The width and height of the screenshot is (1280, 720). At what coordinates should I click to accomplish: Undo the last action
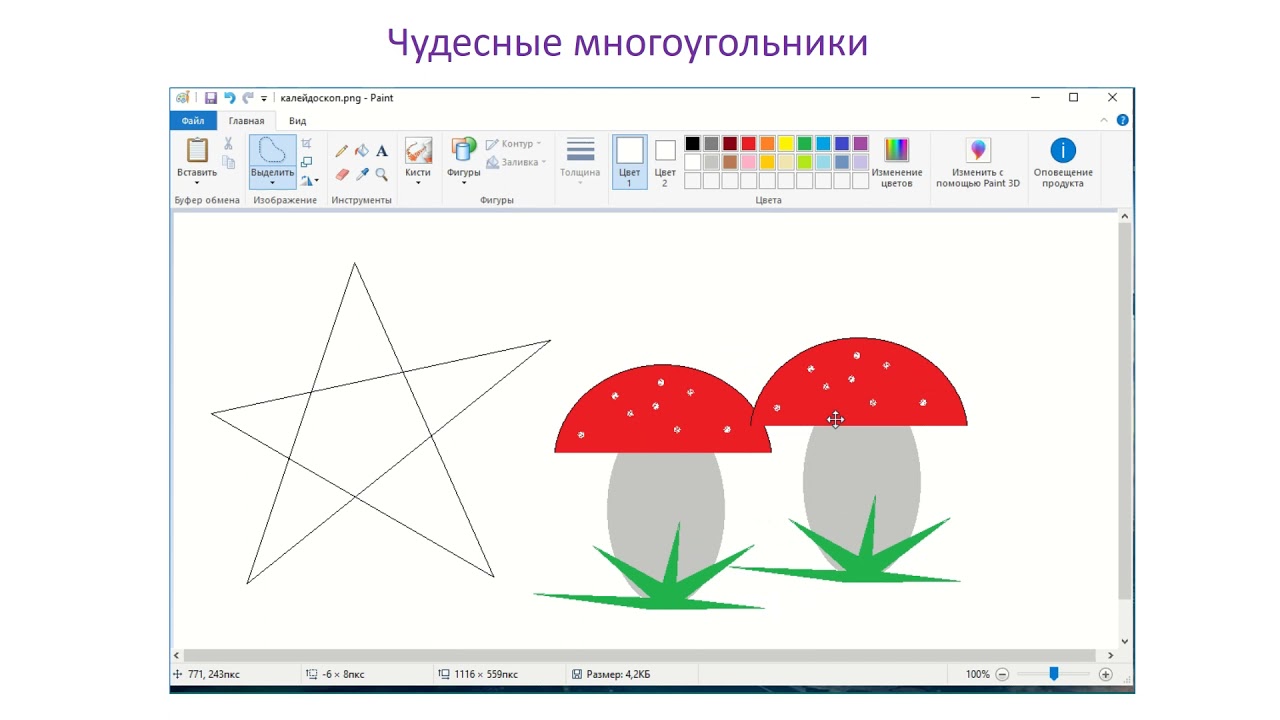(229, 98)
